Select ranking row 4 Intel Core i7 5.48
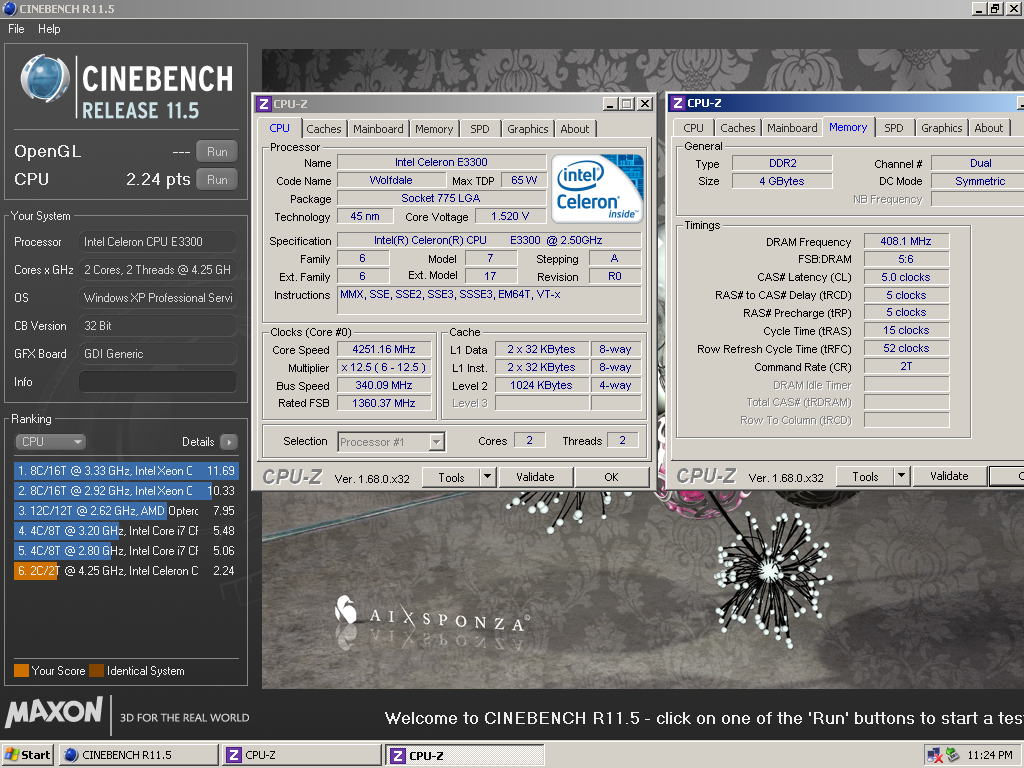The height and width of the screenshot is (768, 1024). (x=125, y=531)
